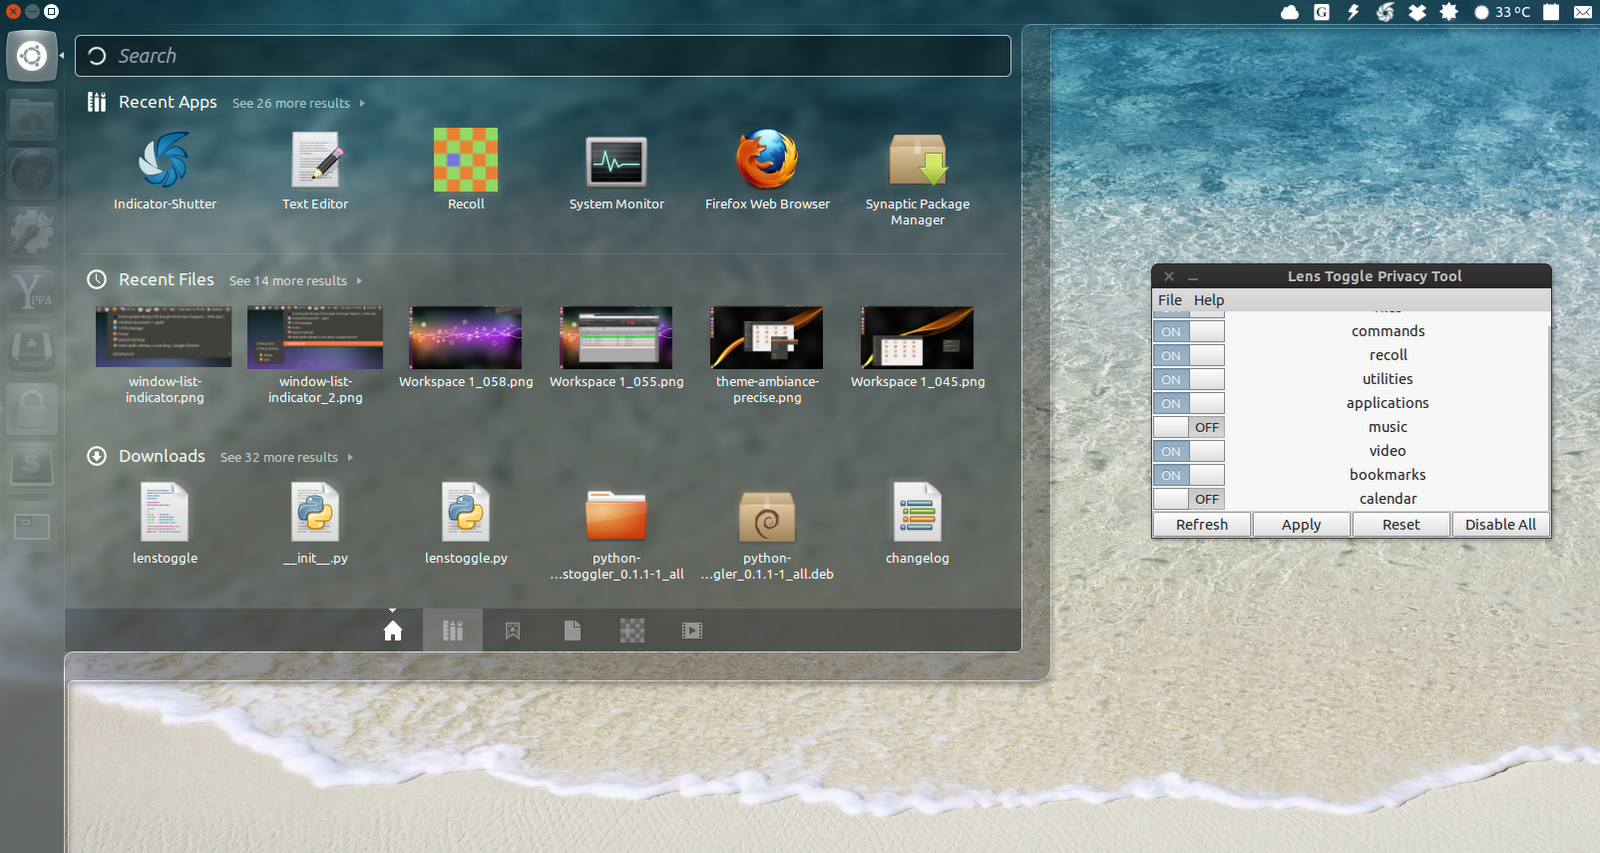
Task: Open the Help menu in Lens Toggle
Action: [1209, 300]
